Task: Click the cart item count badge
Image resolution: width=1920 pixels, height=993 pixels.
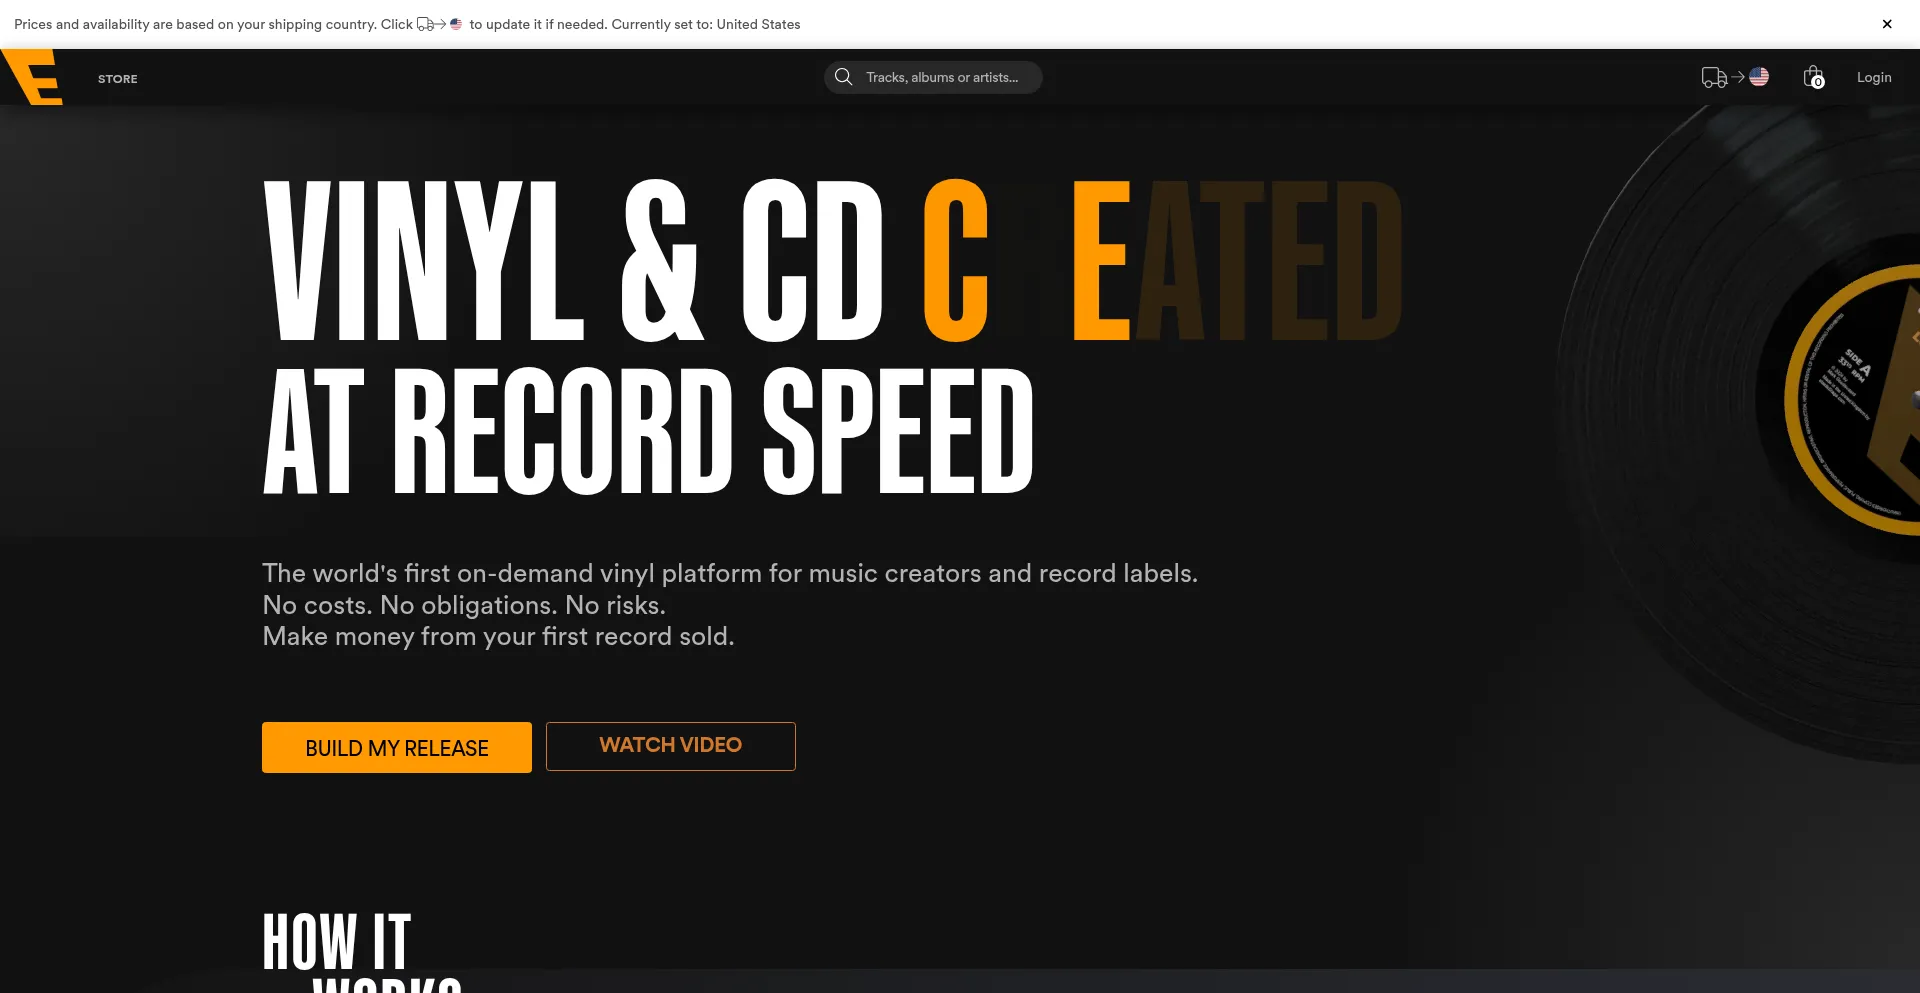Action: 1818,83
